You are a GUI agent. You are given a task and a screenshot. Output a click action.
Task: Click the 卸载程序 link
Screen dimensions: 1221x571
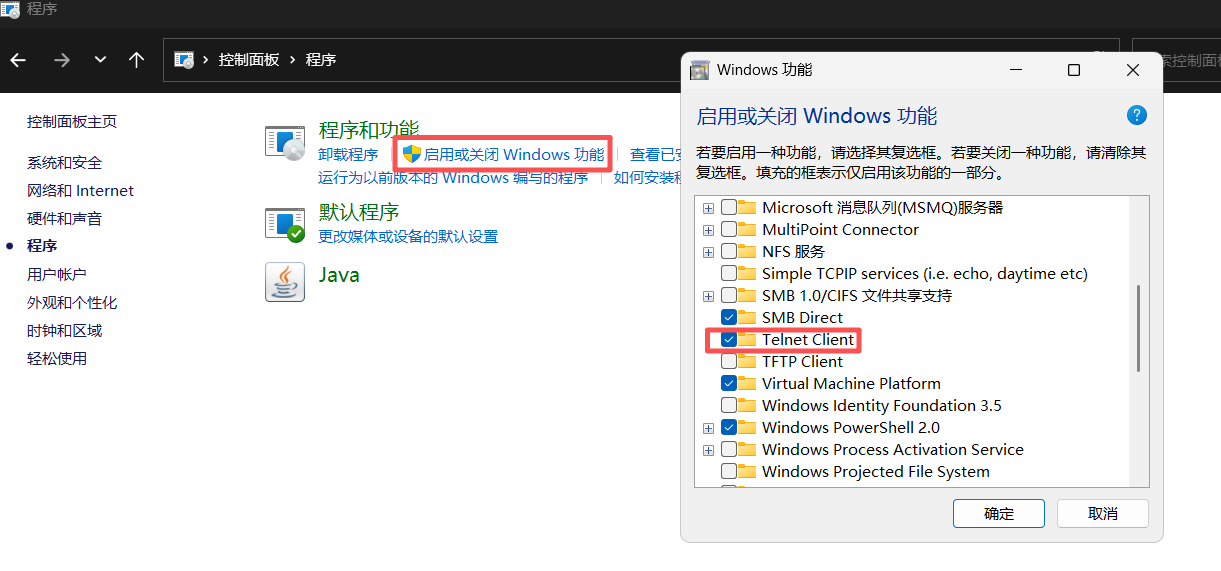click(348, 155)
